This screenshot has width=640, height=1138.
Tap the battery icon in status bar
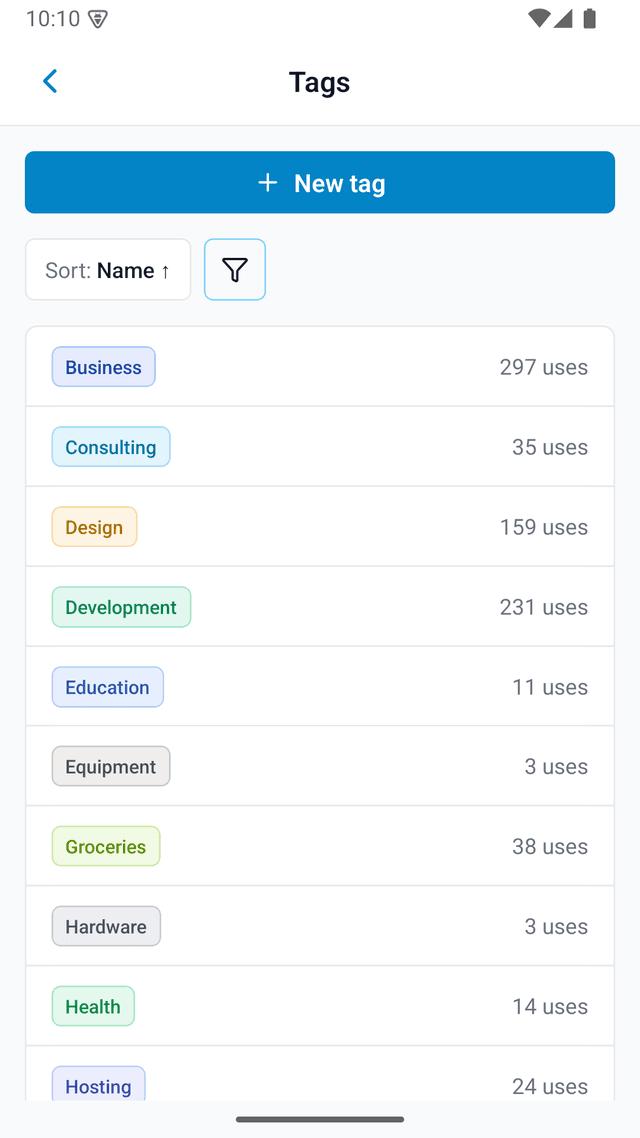tap(590, 19)
